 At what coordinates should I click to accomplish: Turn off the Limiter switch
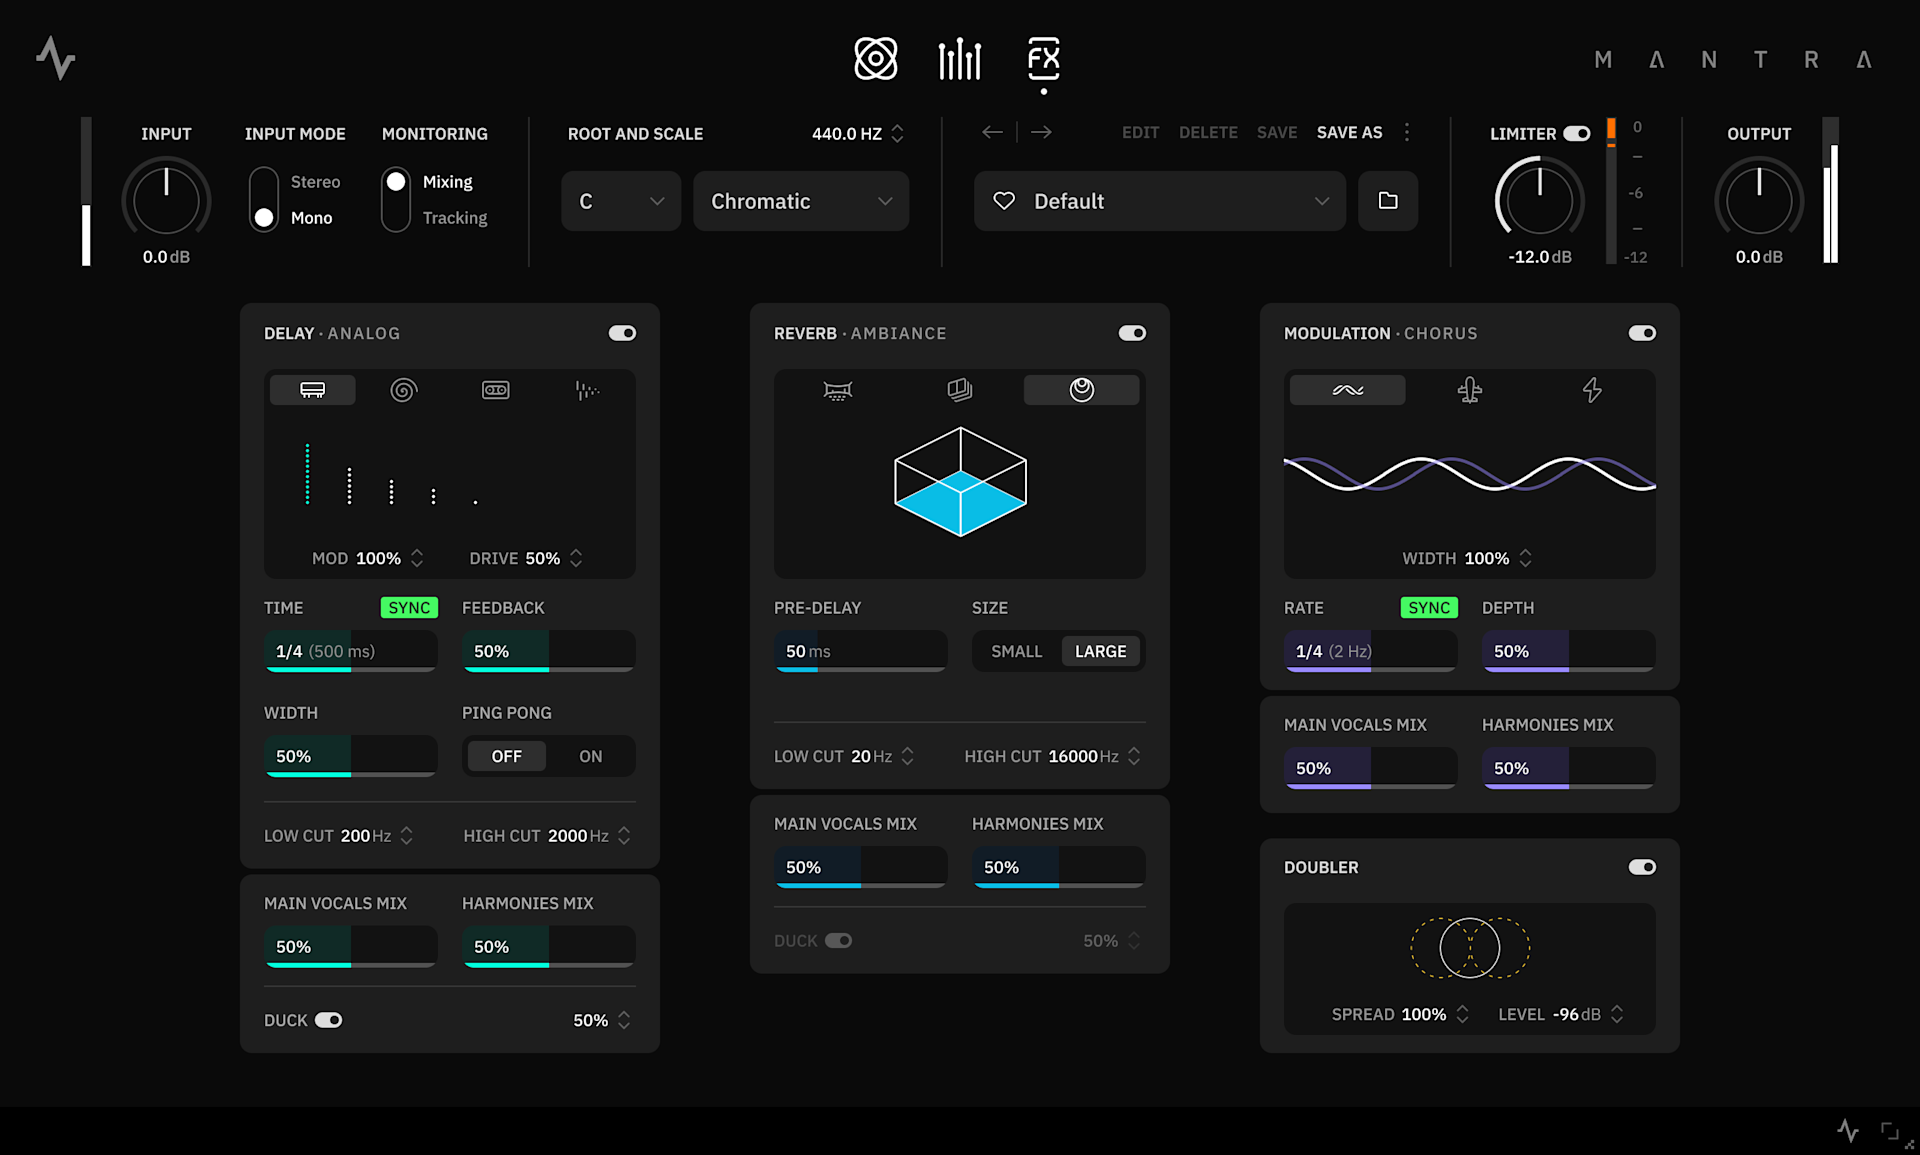pos(1577,133)
